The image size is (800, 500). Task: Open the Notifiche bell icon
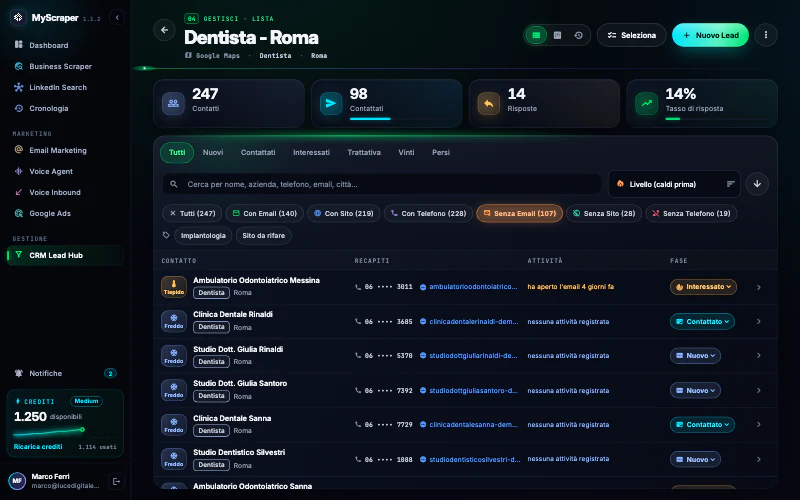pyautogui.click(x=19, y=373)
